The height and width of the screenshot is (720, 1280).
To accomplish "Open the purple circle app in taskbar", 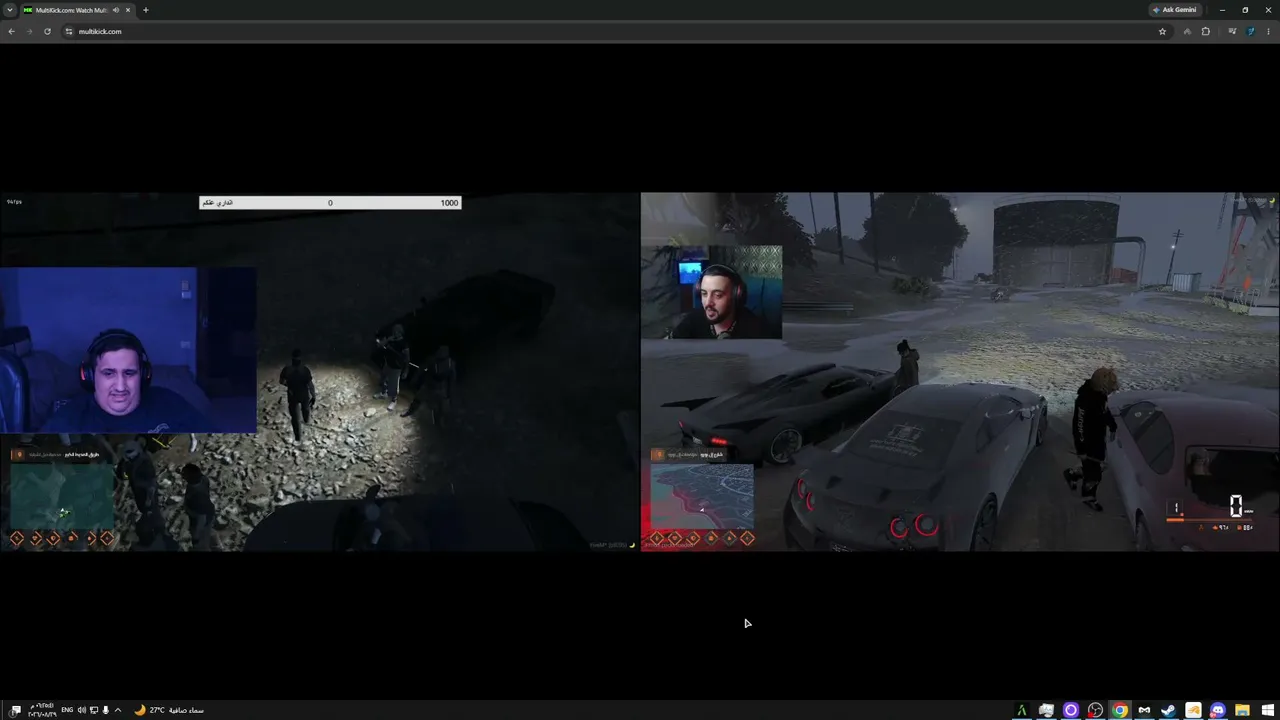I will point(1071,710).
